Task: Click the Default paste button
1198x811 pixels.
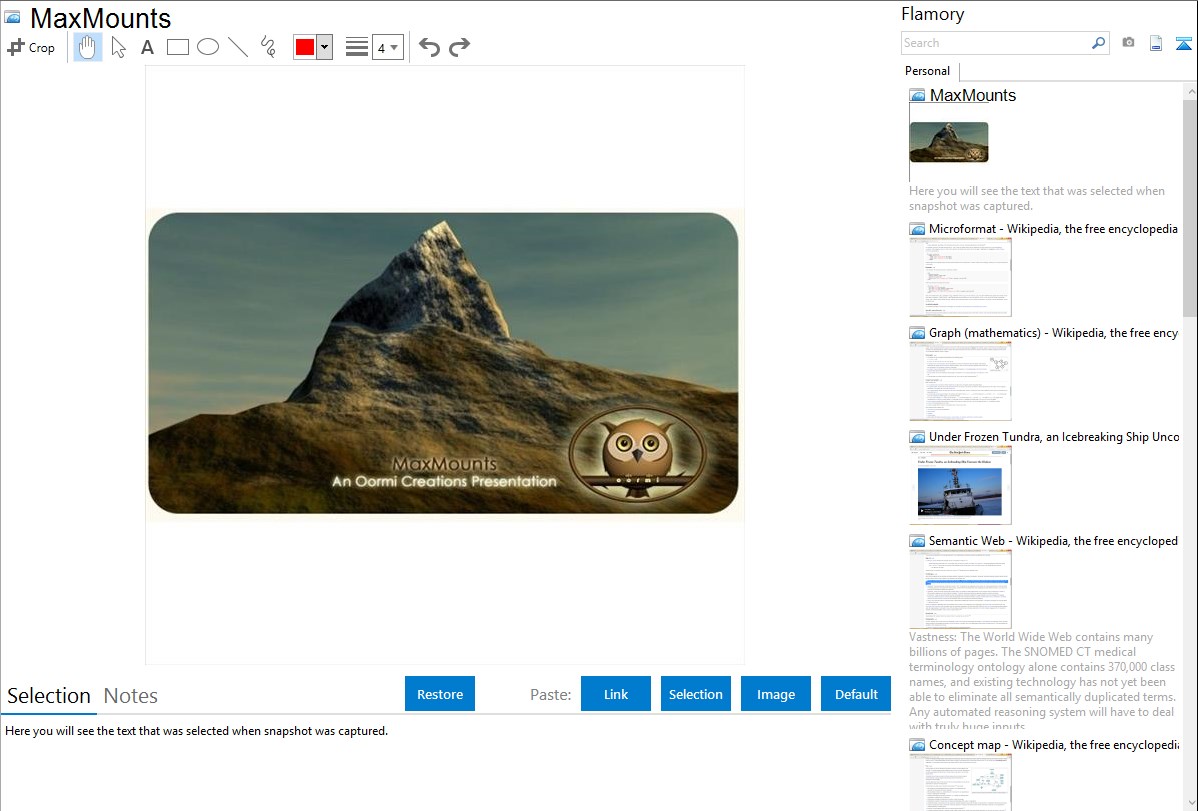Action: tap(856, 694)
